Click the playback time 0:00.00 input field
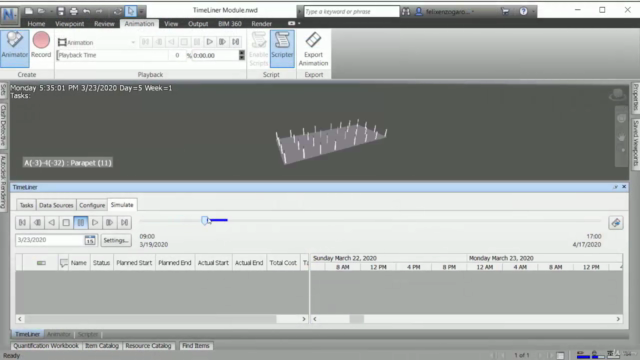Viewport: 640px width, 360px height. pos(215,55)
